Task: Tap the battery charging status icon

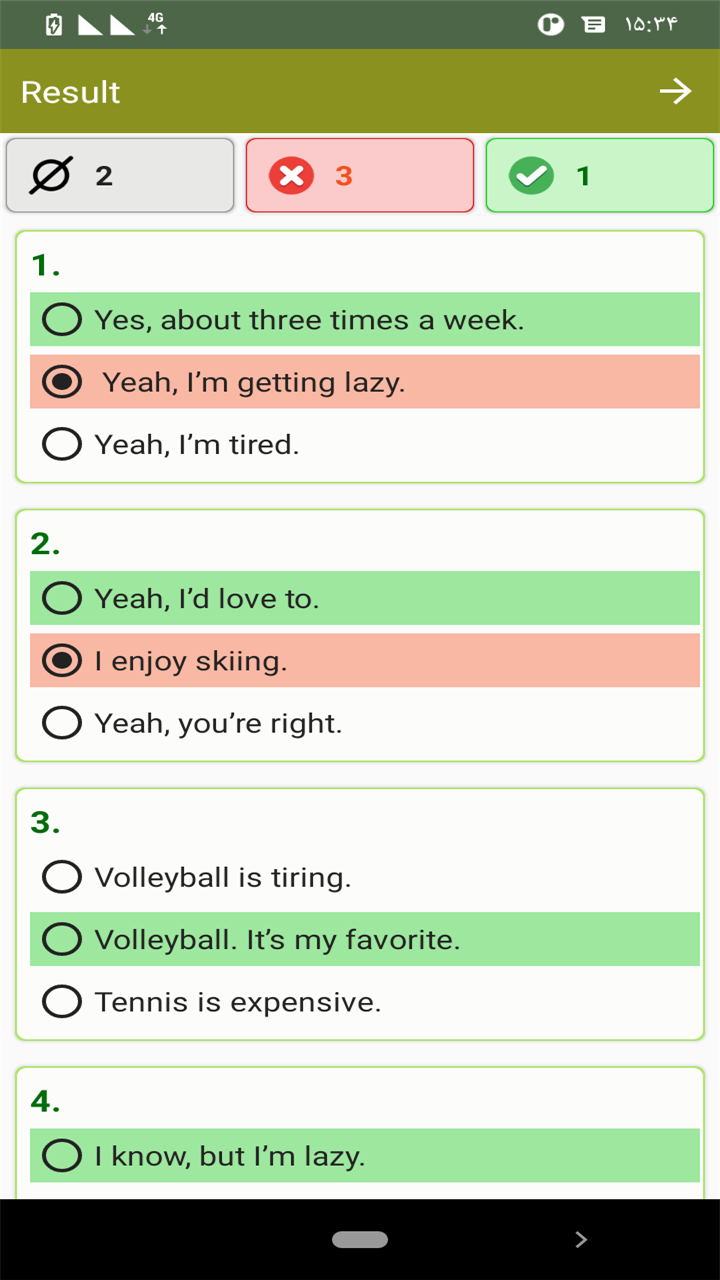Action: 55,25
